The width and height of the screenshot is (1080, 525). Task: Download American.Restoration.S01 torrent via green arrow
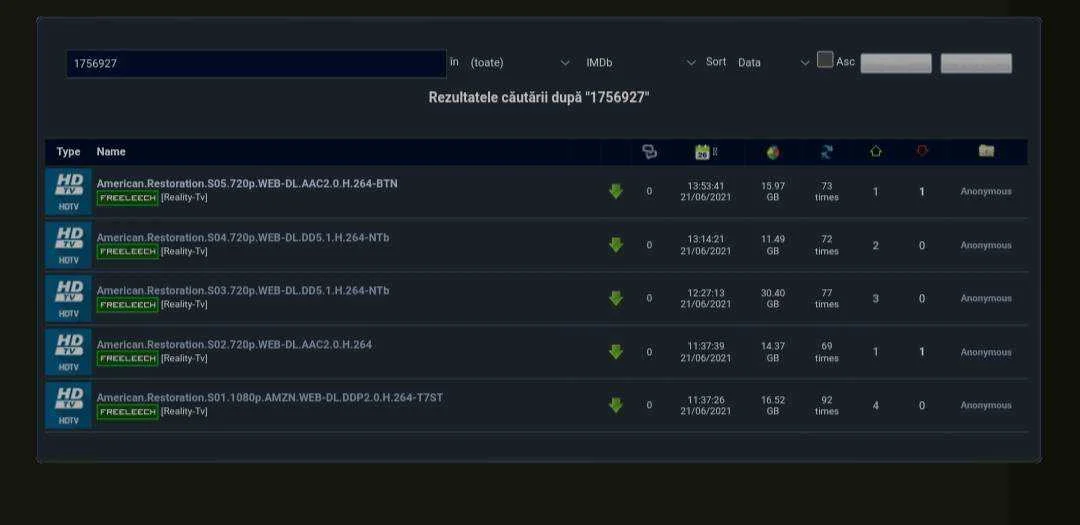point(616,405)
